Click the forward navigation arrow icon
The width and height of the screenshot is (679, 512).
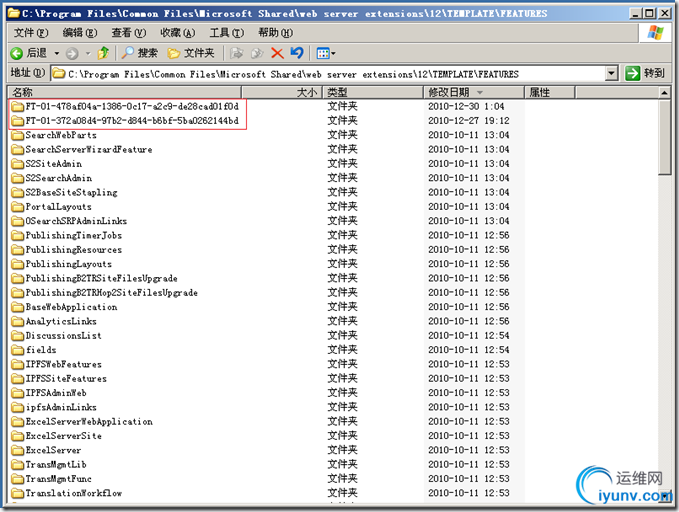pyautogui.click(x=72, y=53)
